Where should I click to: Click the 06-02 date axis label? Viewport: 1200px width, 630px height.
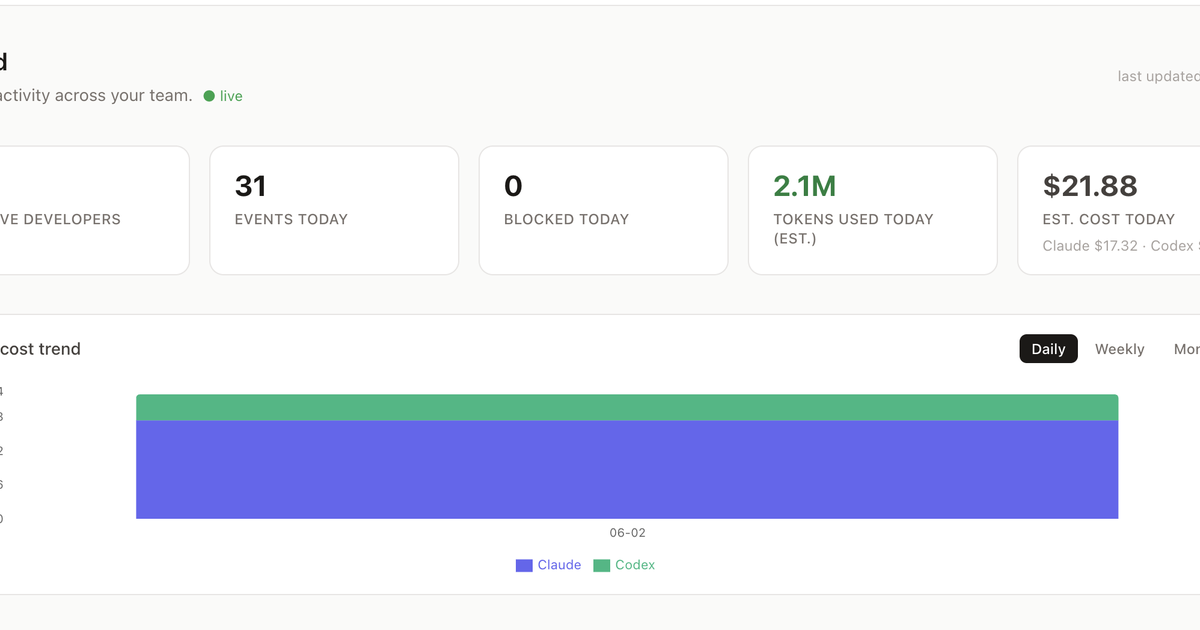[x=627, y=533]
